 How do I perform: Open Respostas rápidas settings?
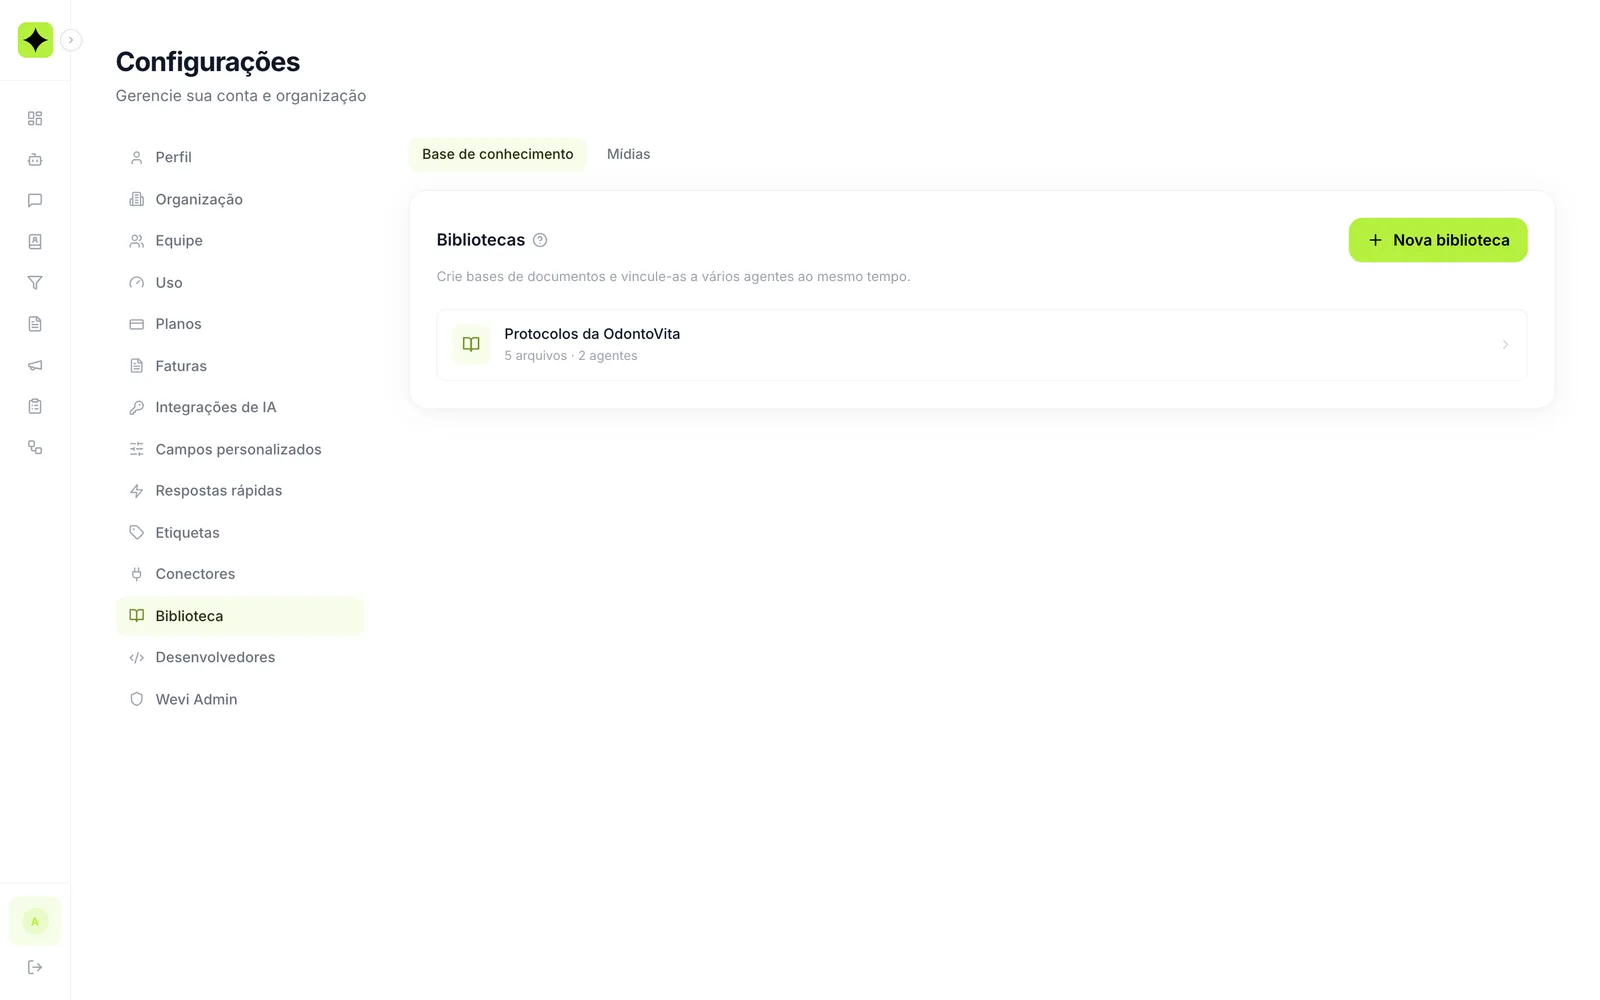240,491
